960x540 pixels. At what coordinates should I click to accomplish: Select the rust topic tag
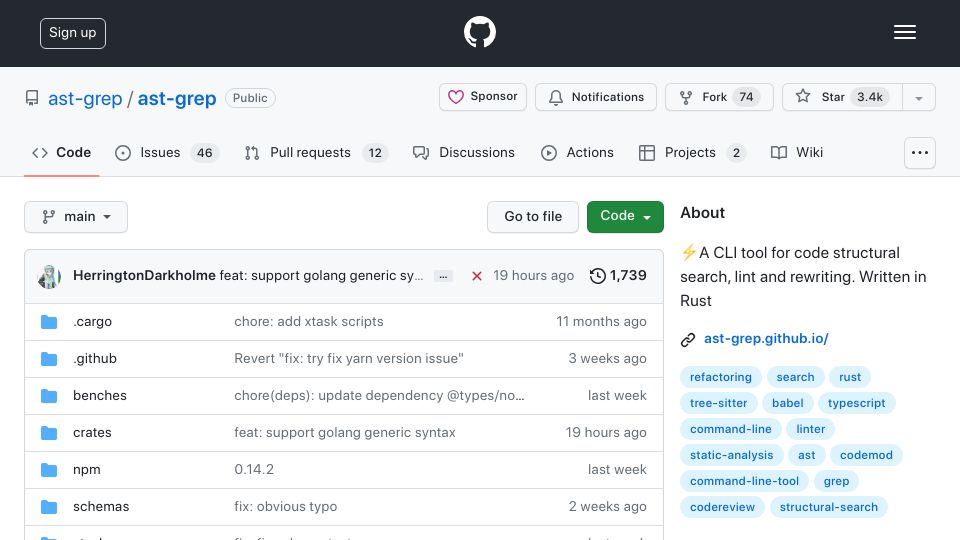click(x=850, y=377)
